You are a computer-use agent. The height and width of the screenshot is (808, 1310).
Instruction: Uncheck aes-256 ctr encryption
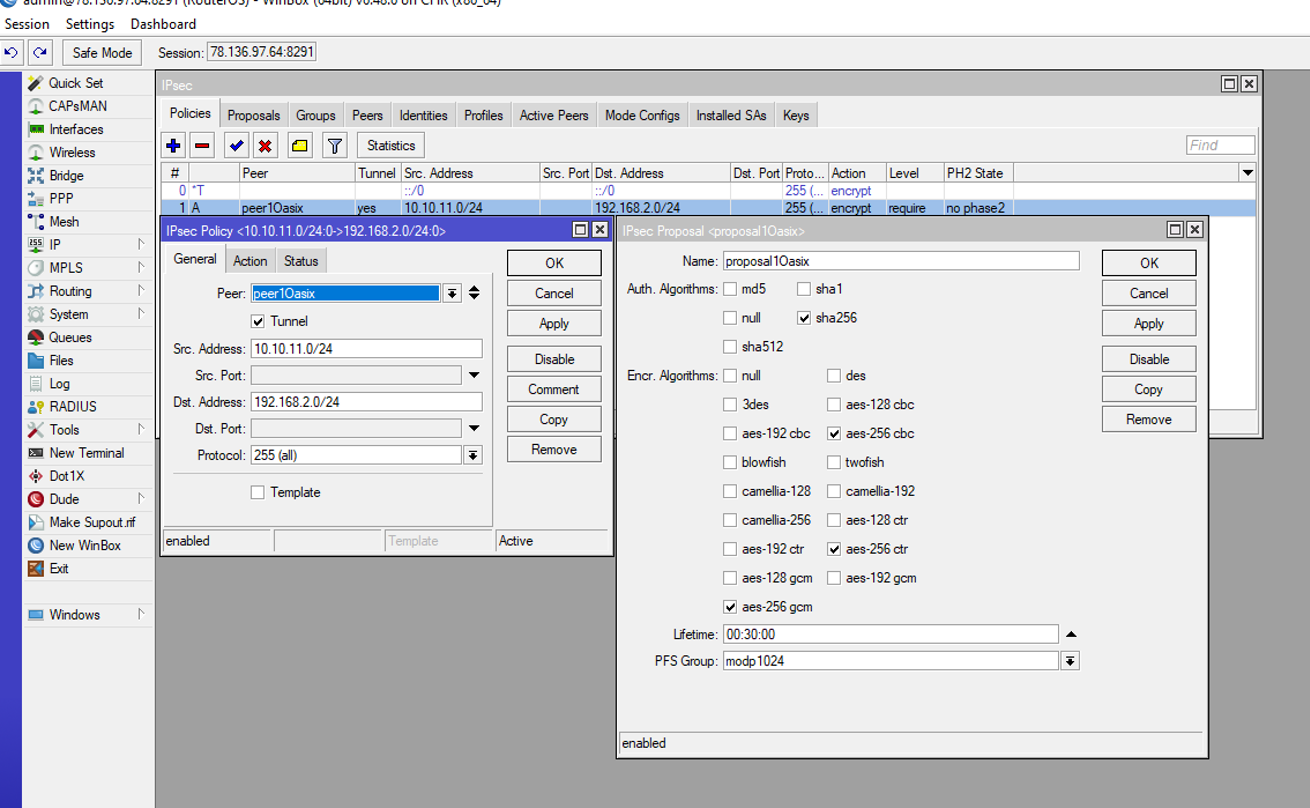tap(834, 549)
